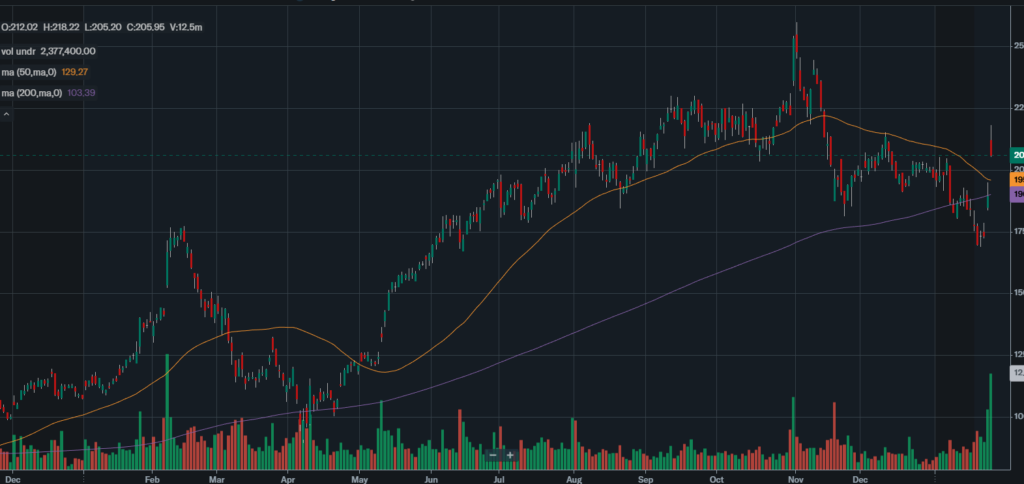
Task: Click the purple 200 MA price tag
Action: point(1017,195)
